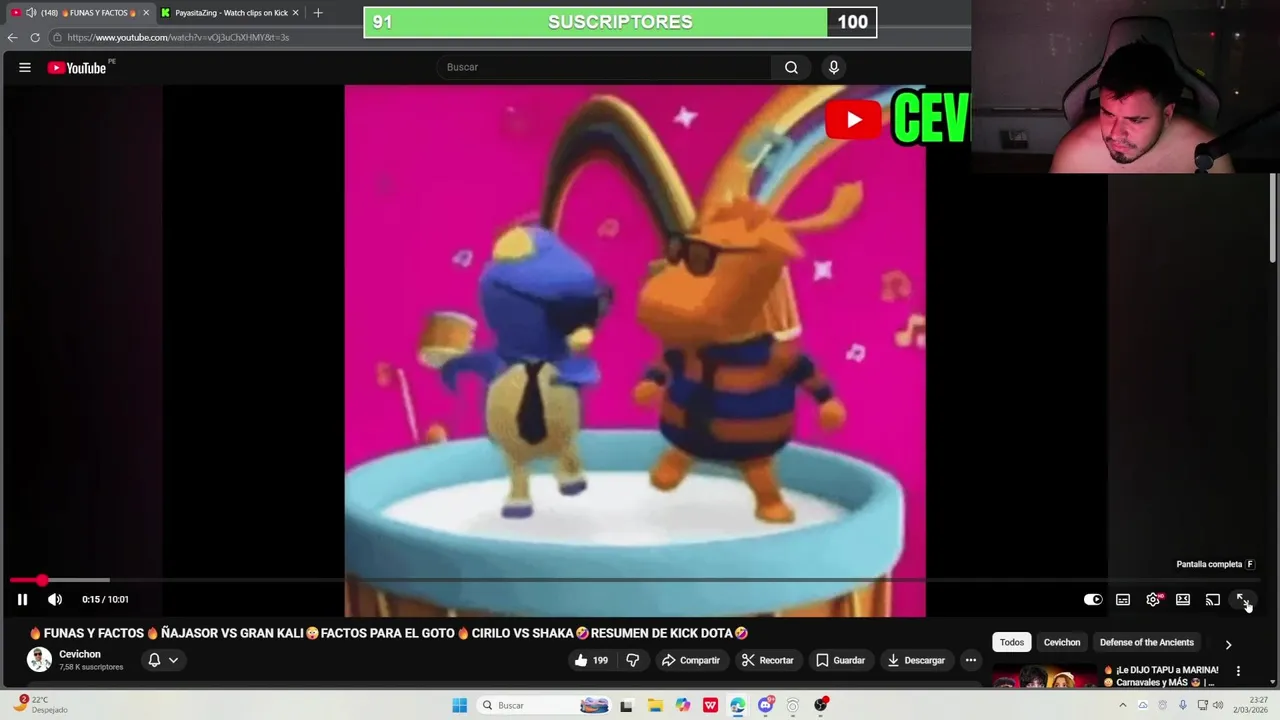Reload the page with refresh icon
Screen dimensions: 1280x720
point(35,37)
